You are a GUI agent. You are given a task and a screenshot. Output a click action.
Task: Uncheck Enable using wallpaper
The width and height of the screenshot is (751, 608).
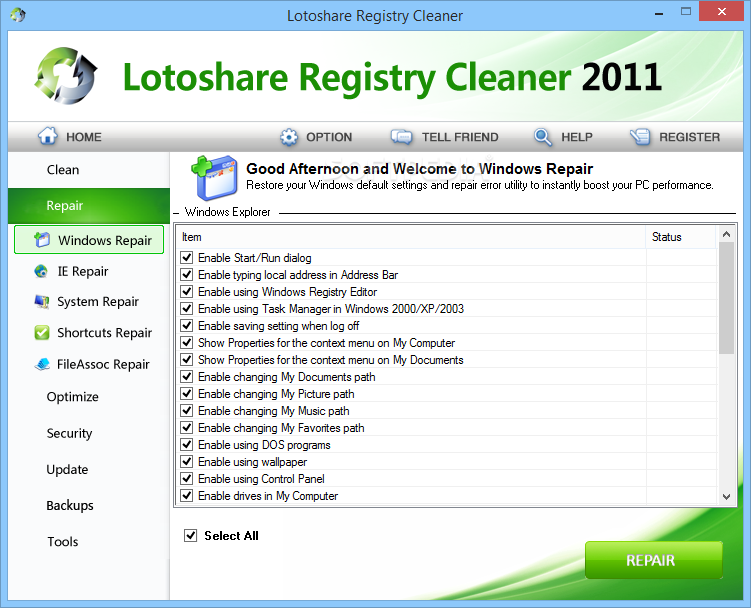coord(187,462)
